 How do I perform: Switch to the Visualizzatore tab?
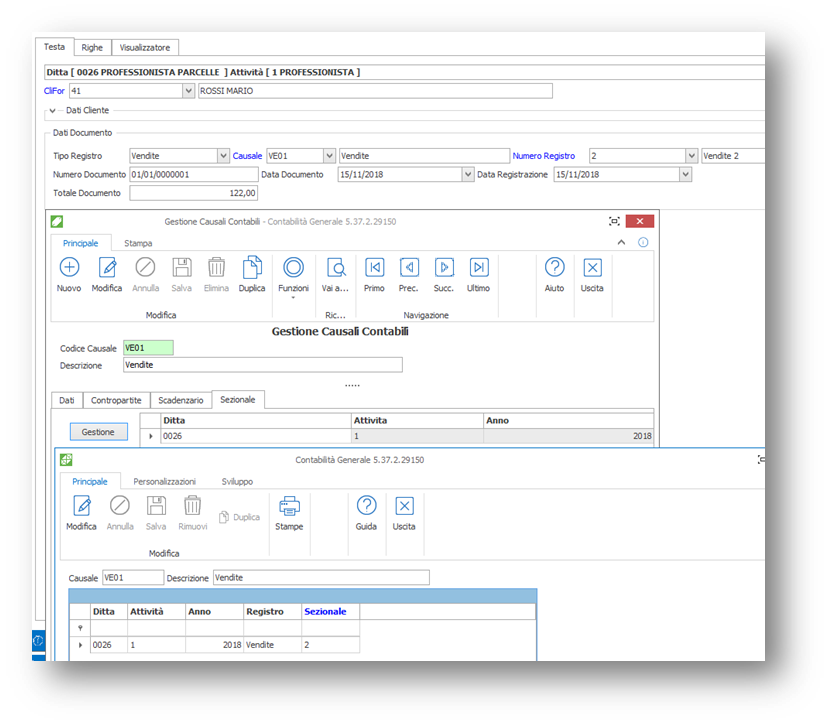pyautogui.click(x=145, y=48)
